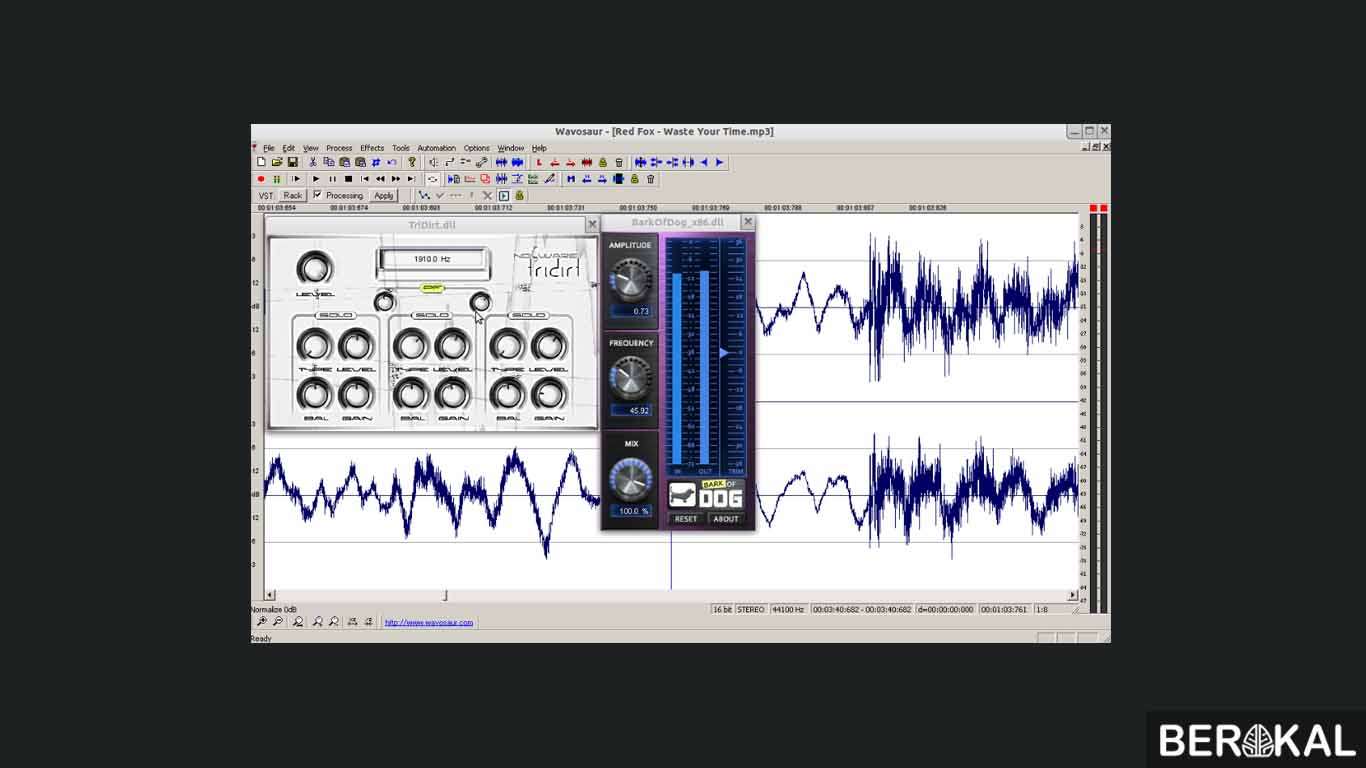Image resolution: width=1366 pixels, height=768 pixels.
Task: Click the 44100 Hz status bar entry
Action: click(788, 609)
